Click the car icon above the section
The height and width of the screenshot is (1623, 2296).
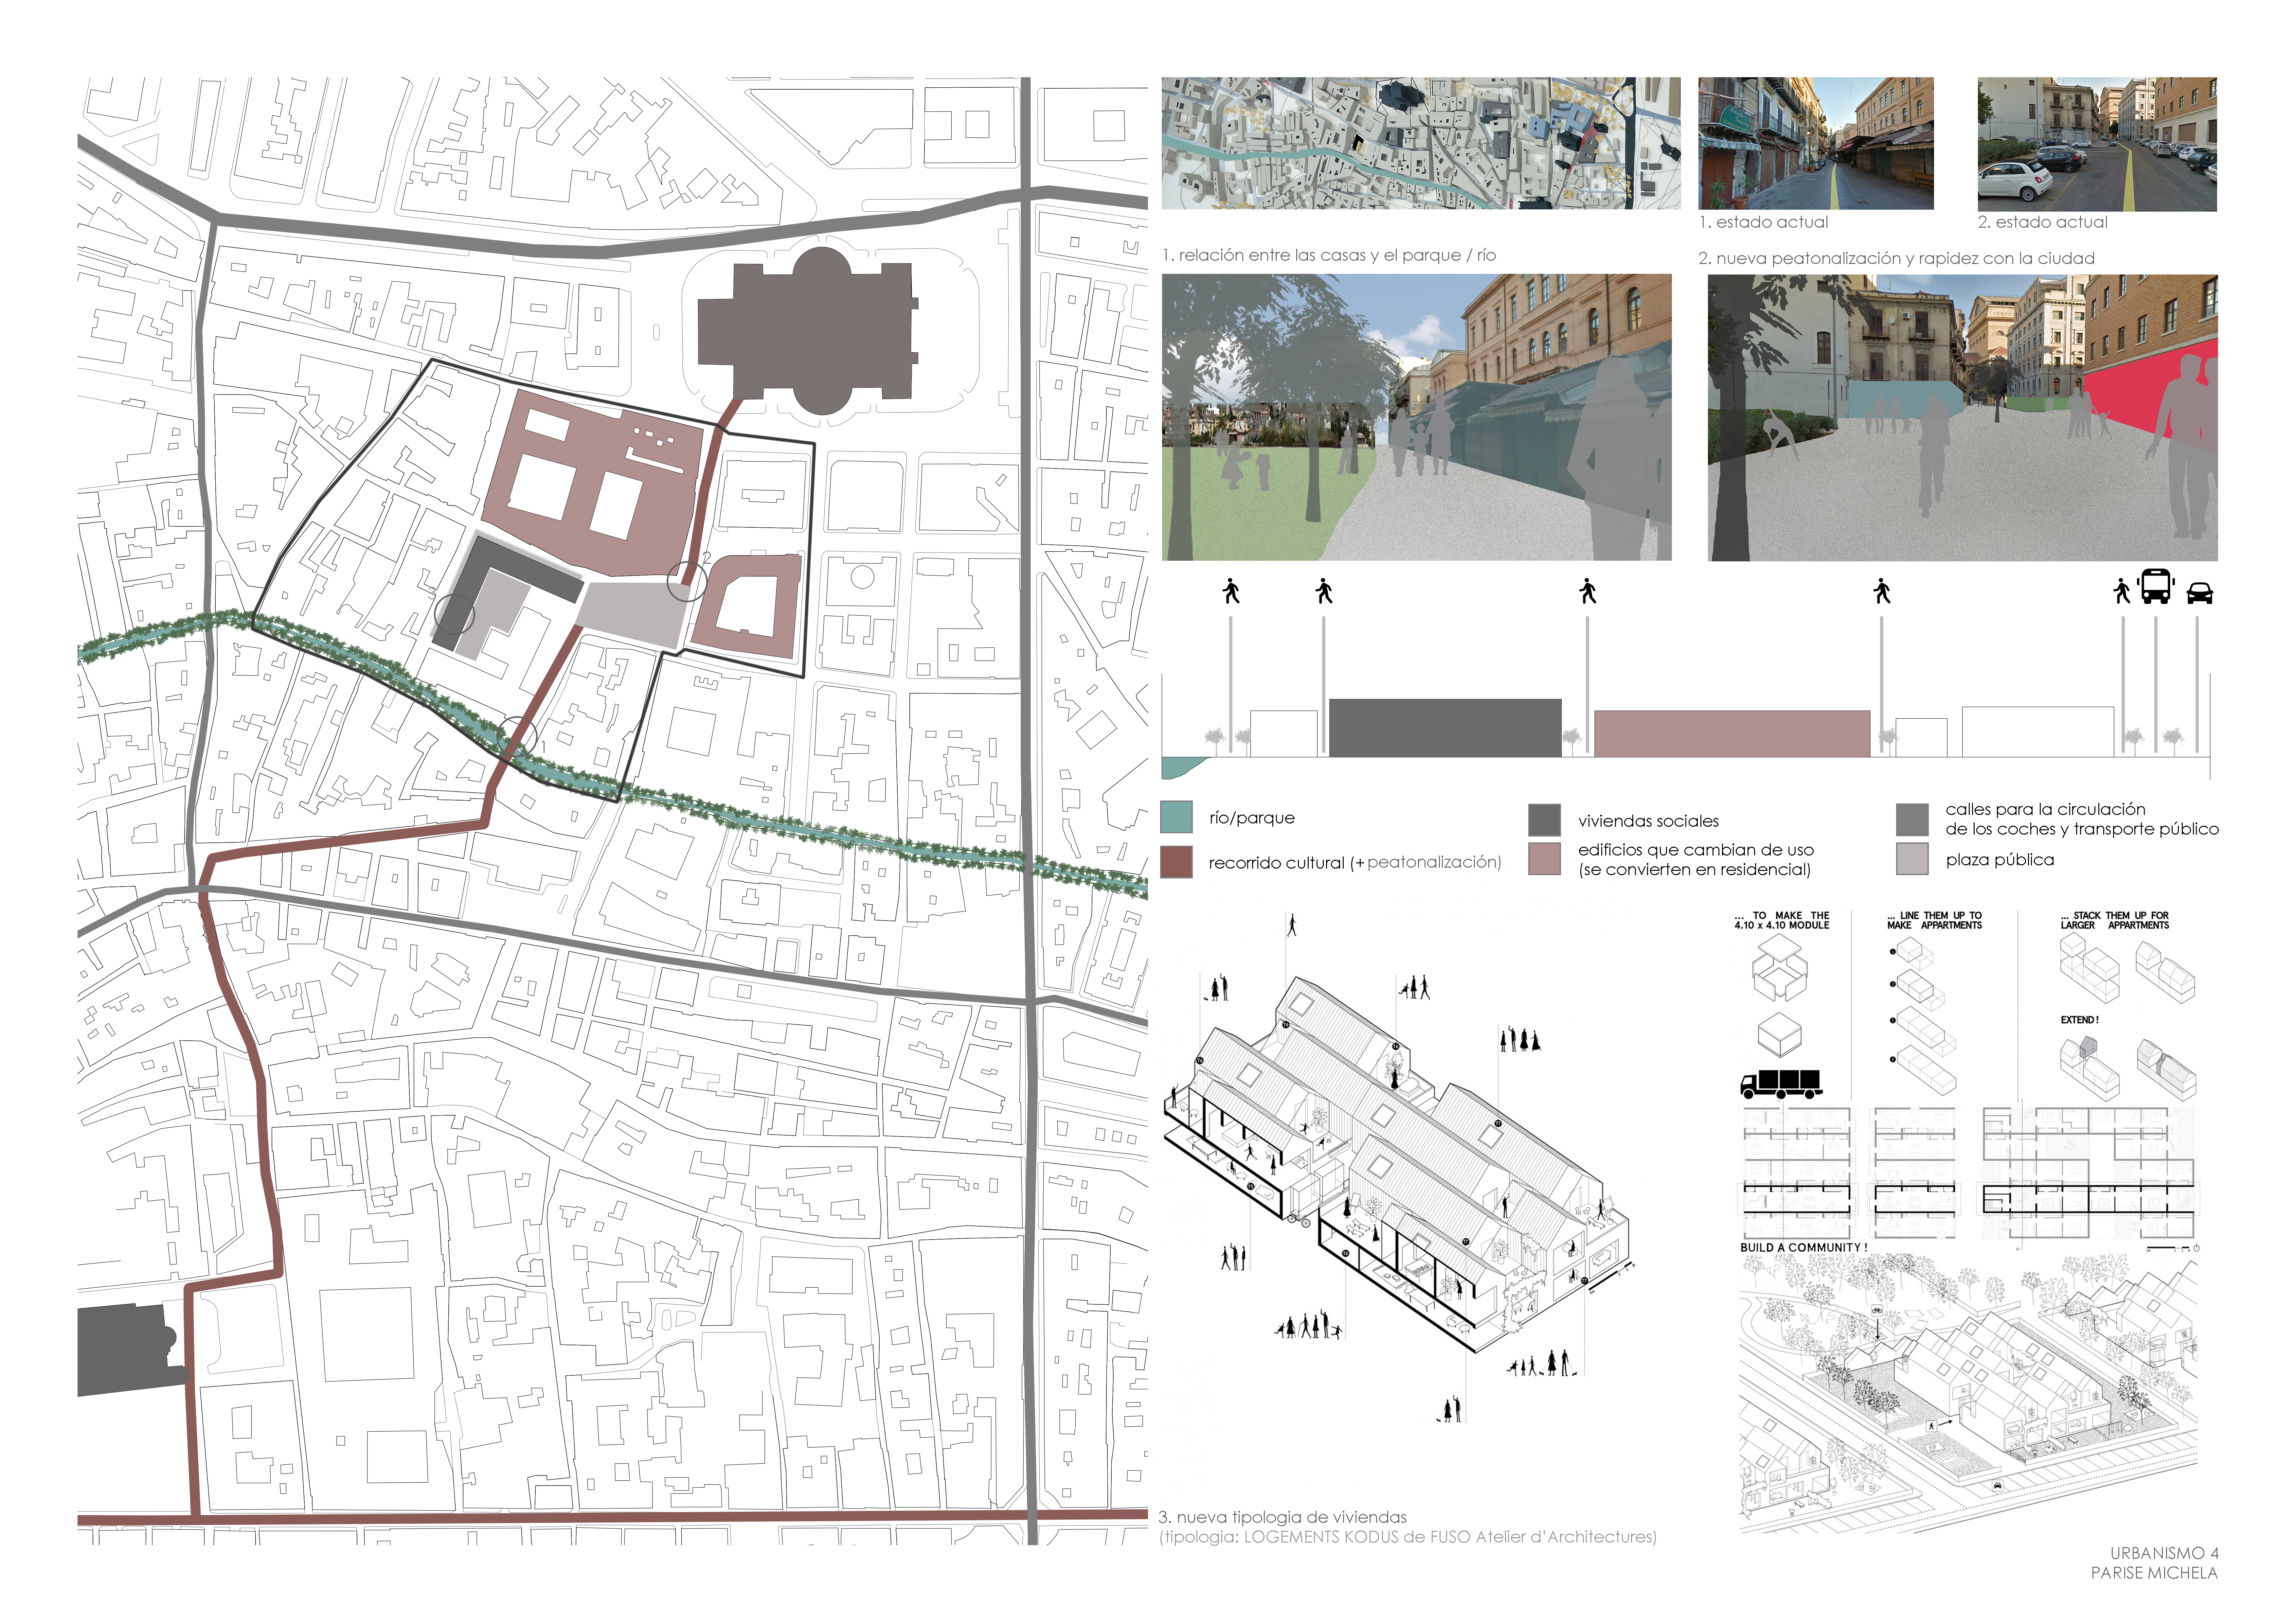point(2200,593)
